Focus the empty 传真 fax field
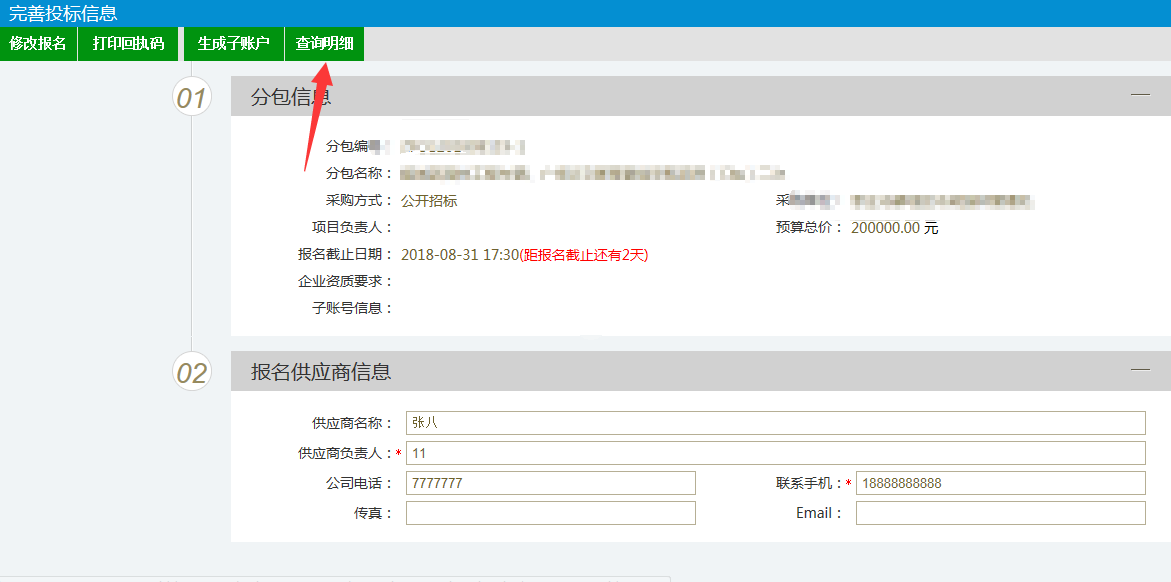The image size is (1171, 582). (x=550, y=513)
